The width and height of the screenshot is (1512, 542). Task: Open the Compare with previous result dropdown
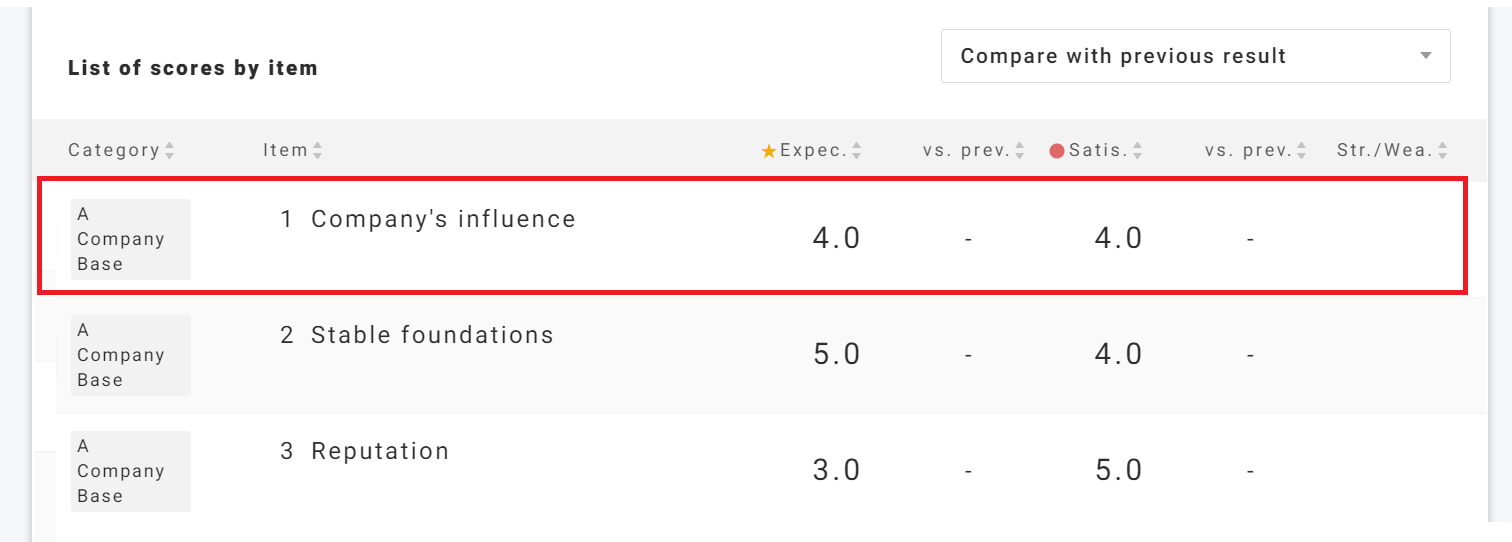[x=1194, y=56]
